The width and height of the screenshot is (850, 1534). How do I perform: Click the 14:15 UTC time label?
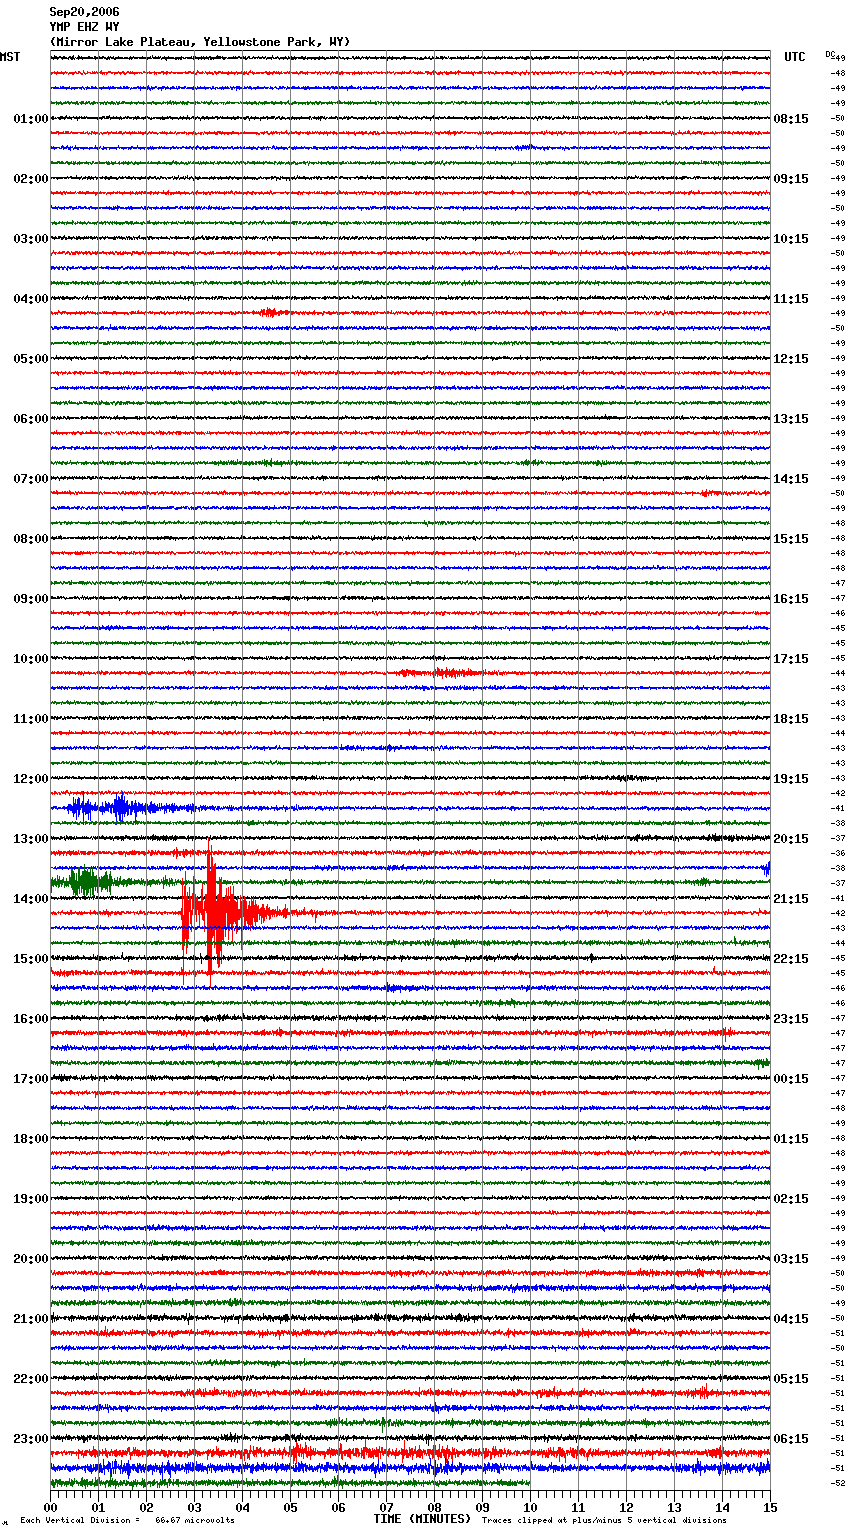[791, 479]
